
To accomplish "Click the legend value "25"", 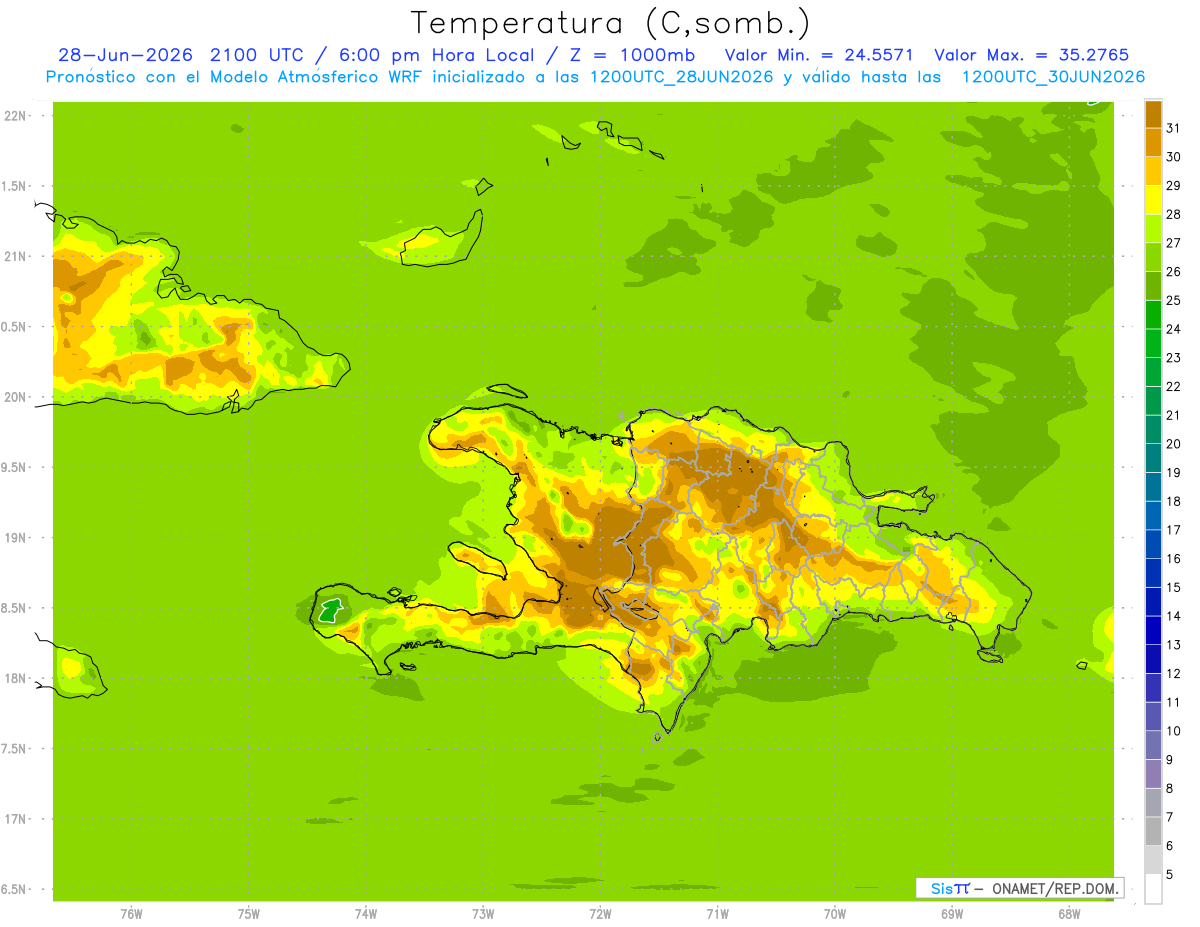I will click(1174, 300).
